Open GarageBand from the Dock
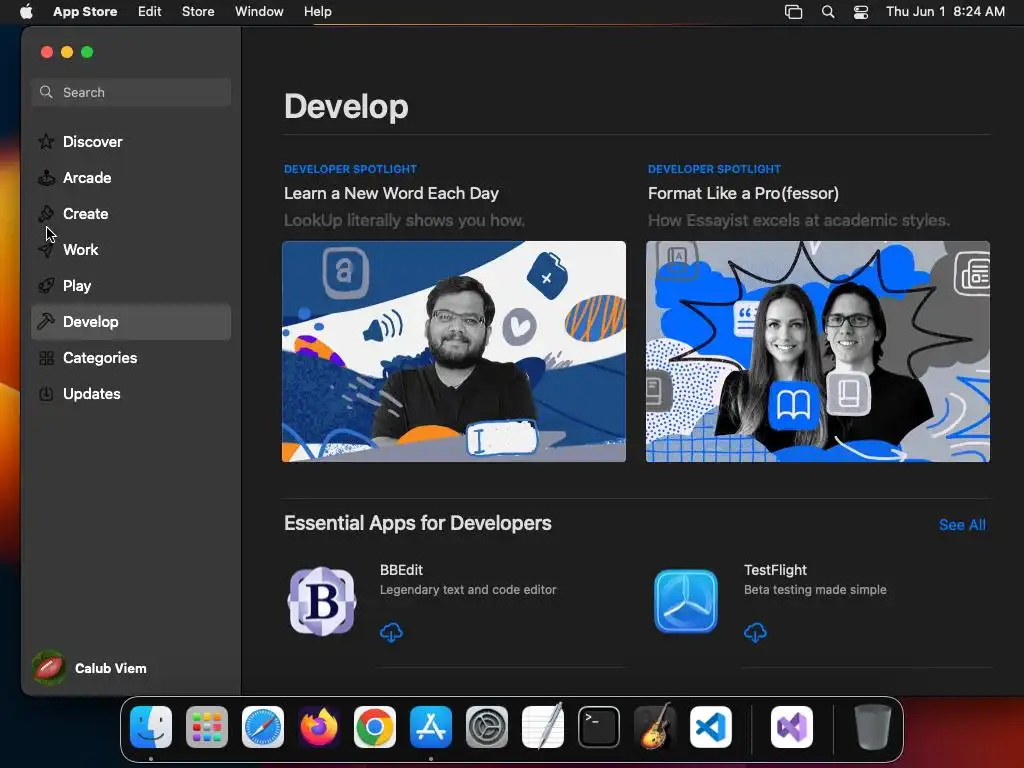Image resolution: width=1024 pixels, height=768 pixels. [655, 727]
